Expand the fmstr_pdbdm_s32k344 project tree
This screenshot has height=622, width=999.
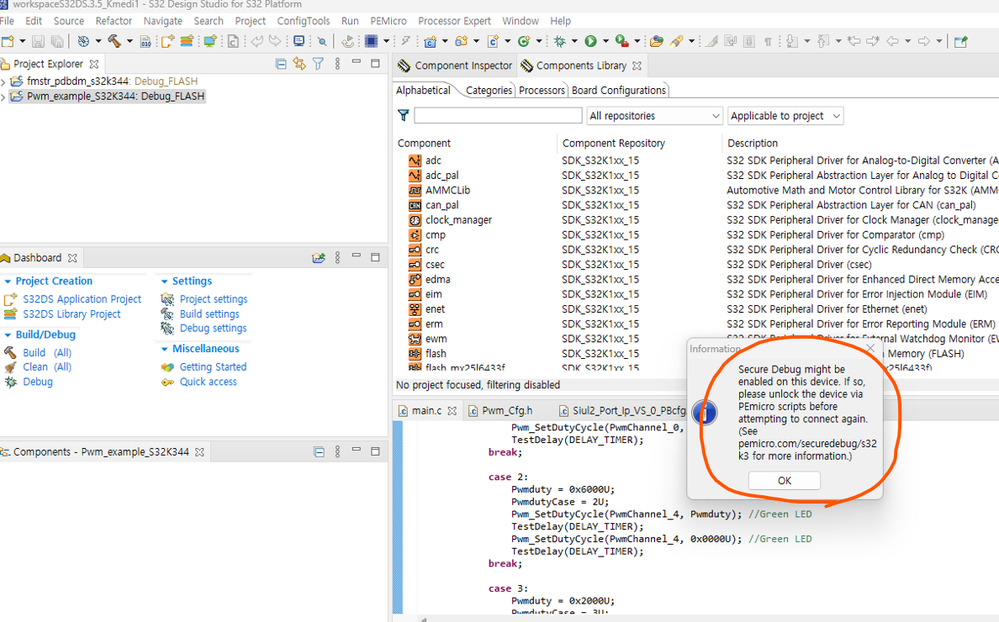(4, 82)
